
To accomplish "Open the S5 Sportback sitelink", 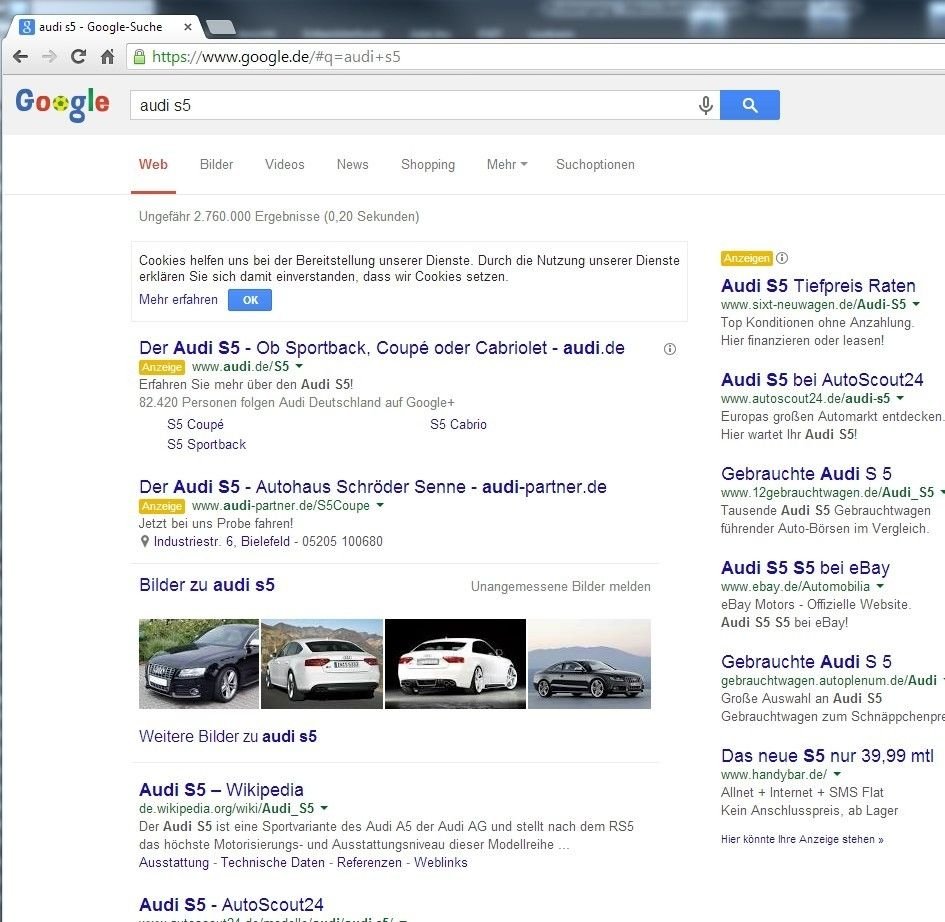I will click(207, 445).
